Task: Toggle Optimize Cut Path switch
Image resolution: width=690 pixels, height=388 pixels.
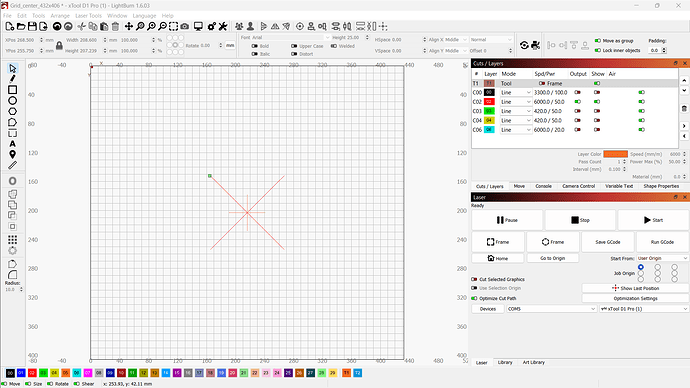Action: pyautogui.click(x=474, y=298)
